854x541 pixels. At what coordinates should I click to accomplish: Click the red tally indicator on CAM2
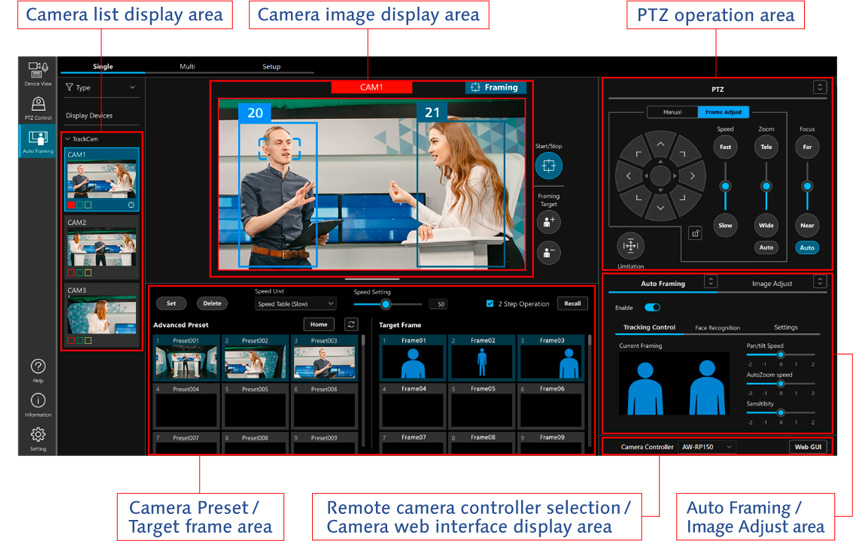tap(71, 272)
